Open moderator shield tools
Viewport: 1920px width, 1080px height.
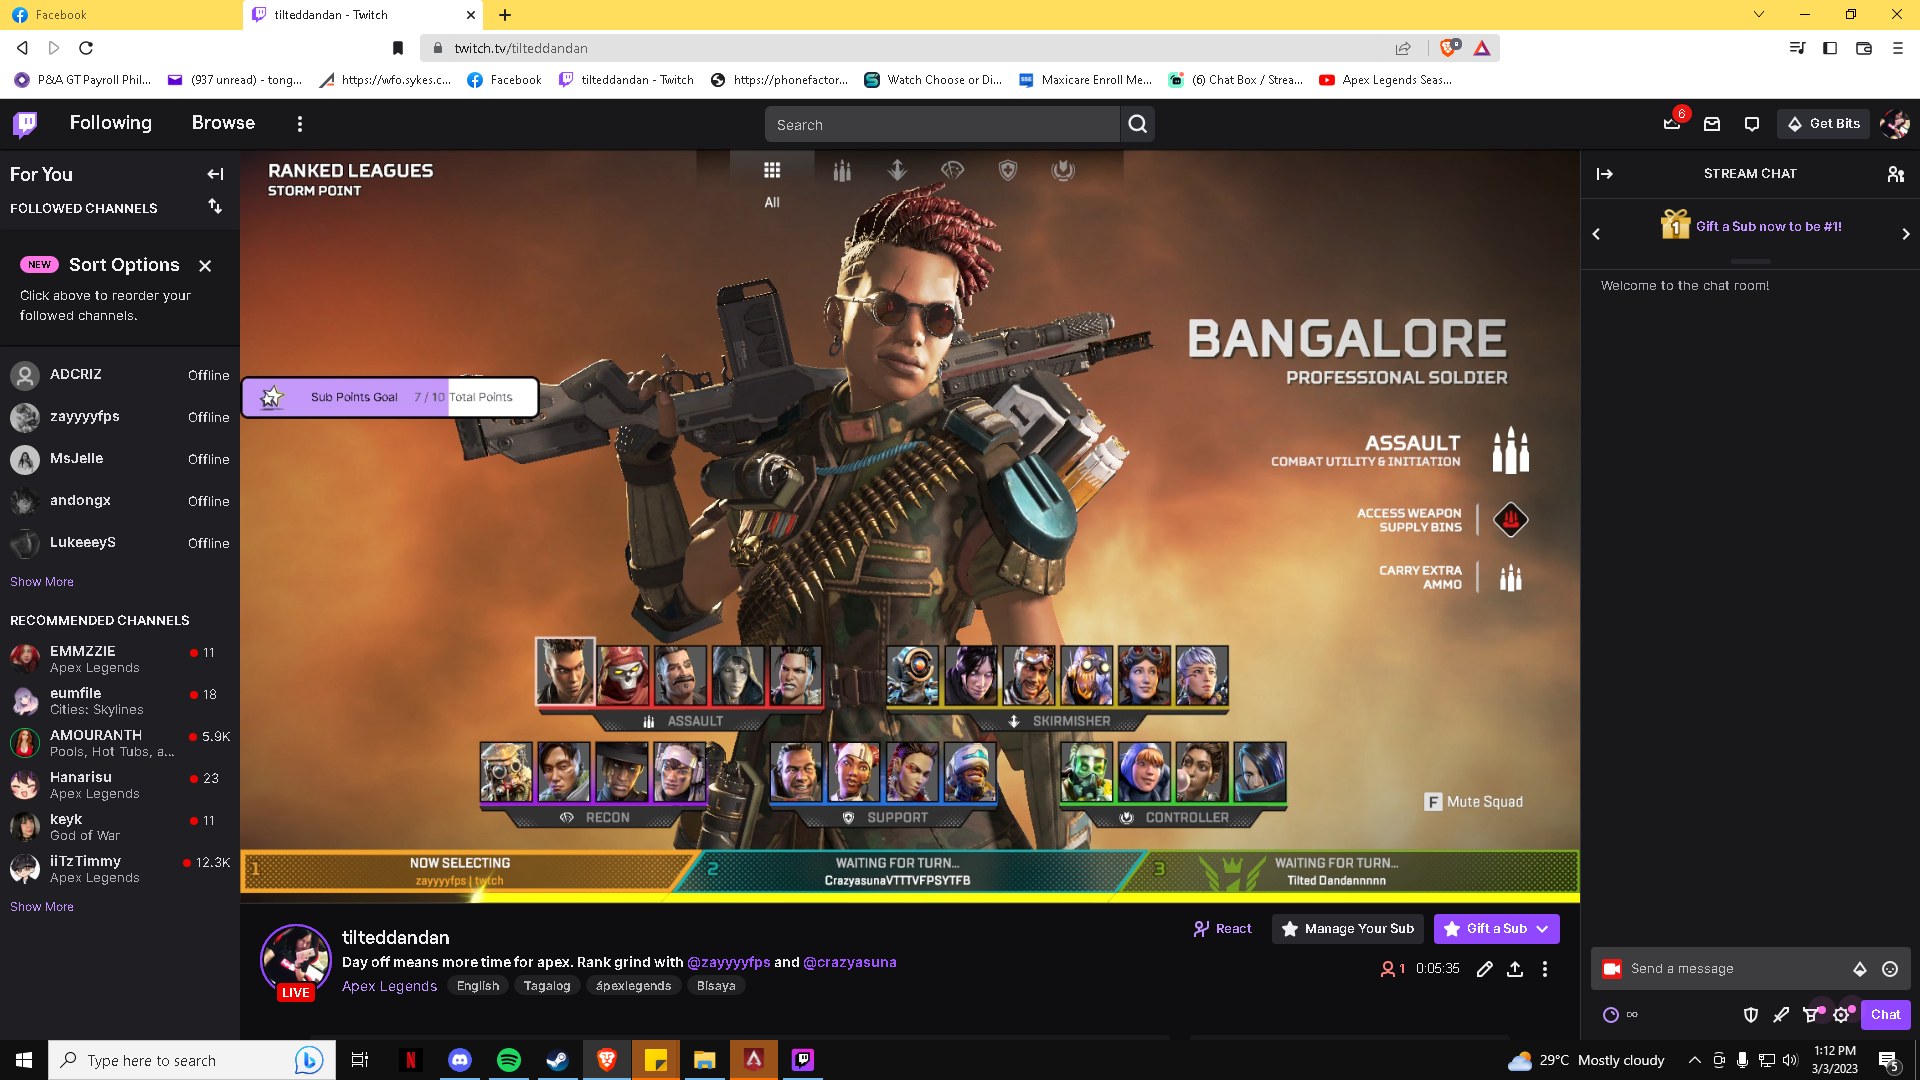1751,1015
